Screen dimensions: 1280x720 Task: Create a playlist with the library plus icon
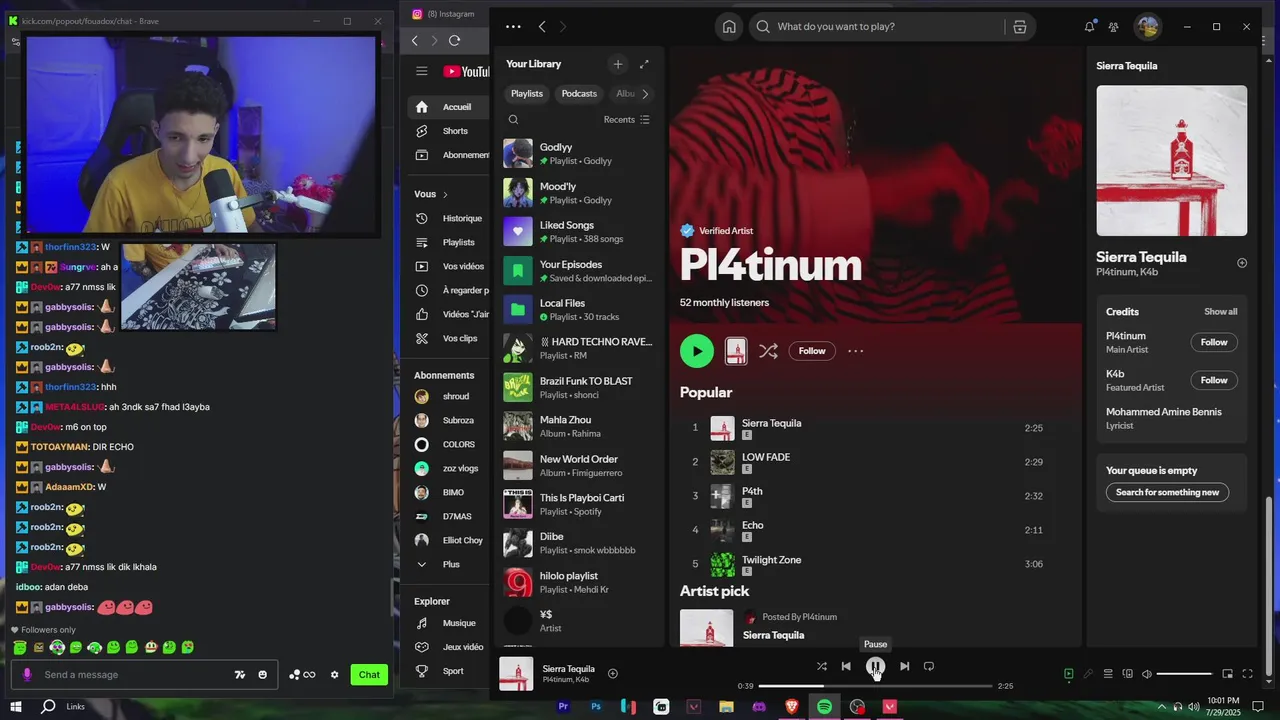coord(617,64)
